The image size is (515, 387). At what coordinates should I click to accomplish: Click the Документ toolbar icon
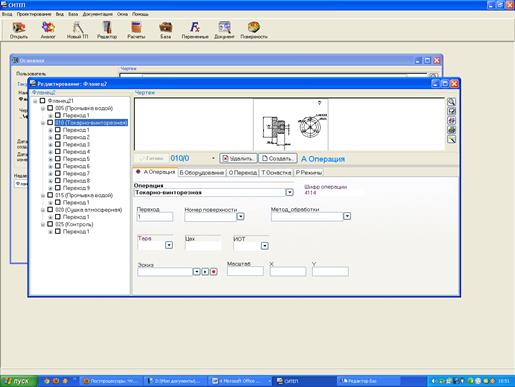(224, 30)
